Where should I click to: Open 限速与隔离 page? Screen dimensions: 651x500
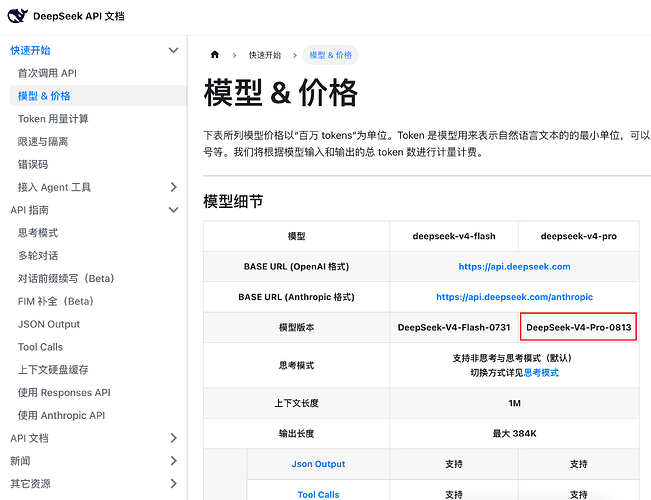(43, 142)
